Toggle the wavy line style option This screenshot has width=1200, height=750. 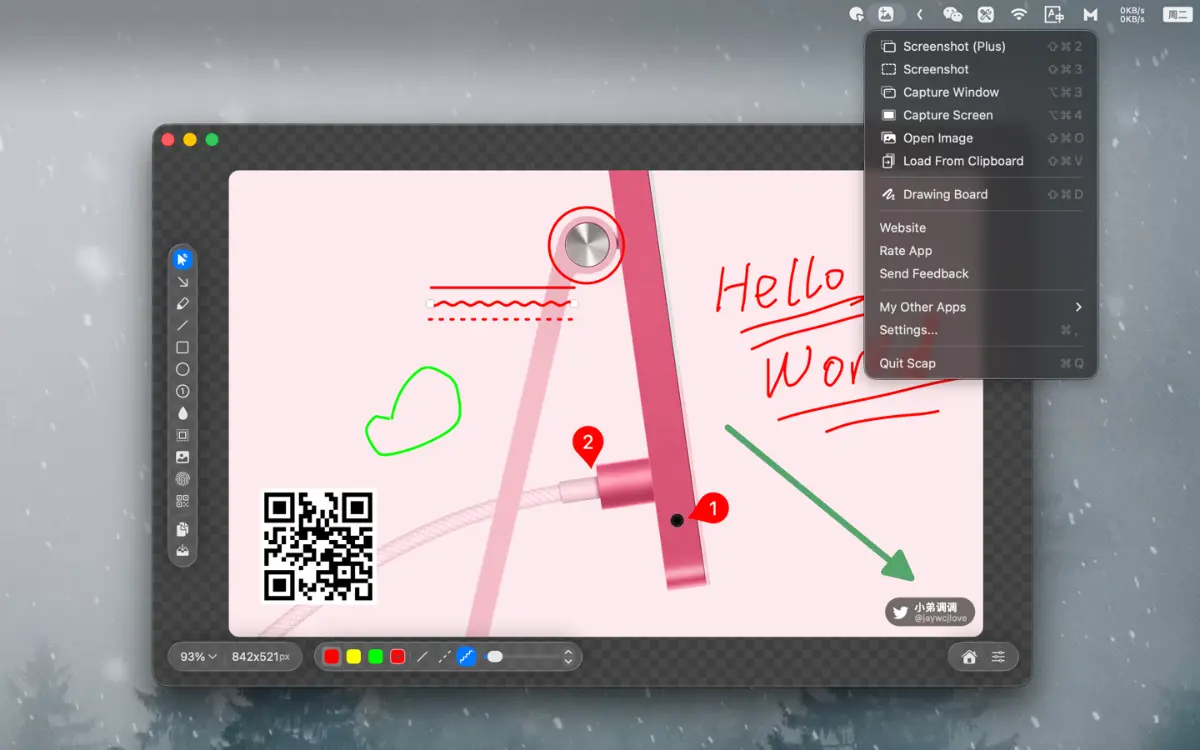[x=468, y=657]
